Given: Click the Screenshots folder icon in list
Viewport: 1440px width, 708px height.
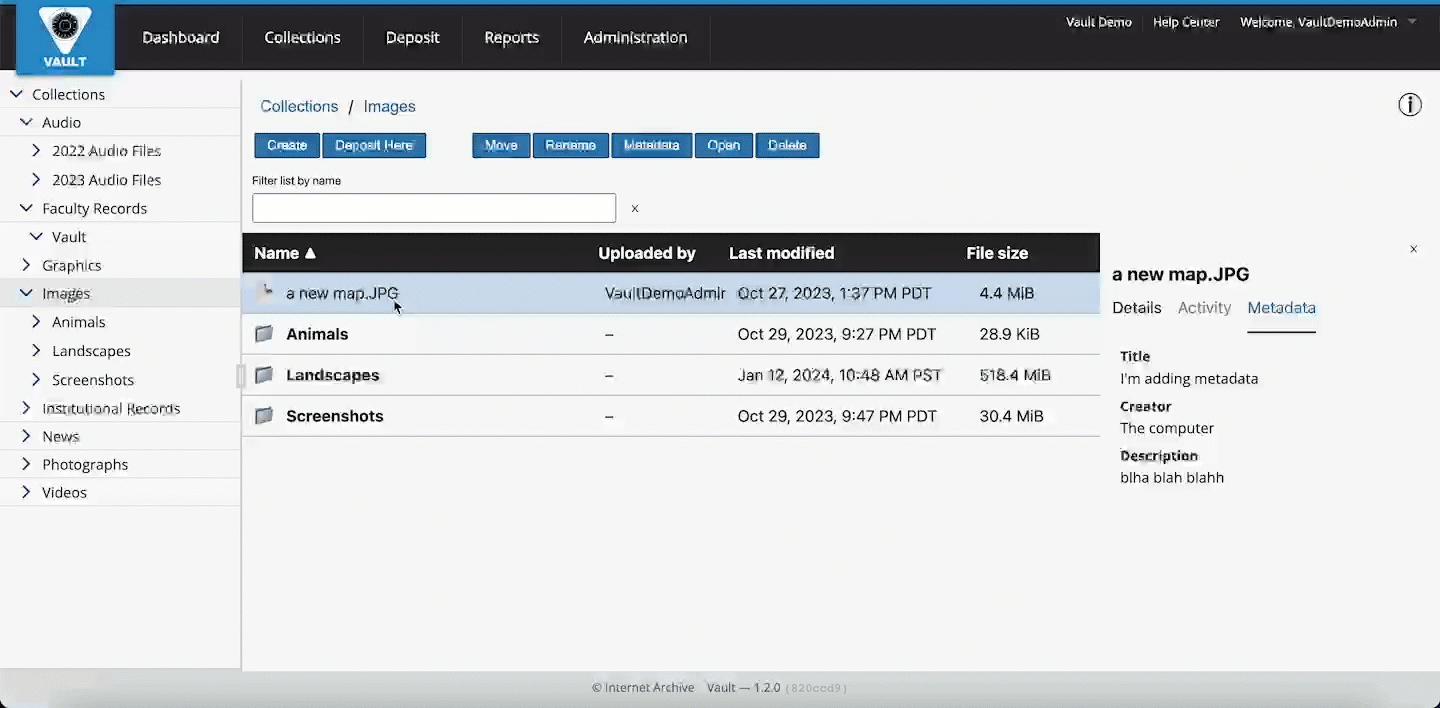Looking at the screenshot, I should coord(264,416).
